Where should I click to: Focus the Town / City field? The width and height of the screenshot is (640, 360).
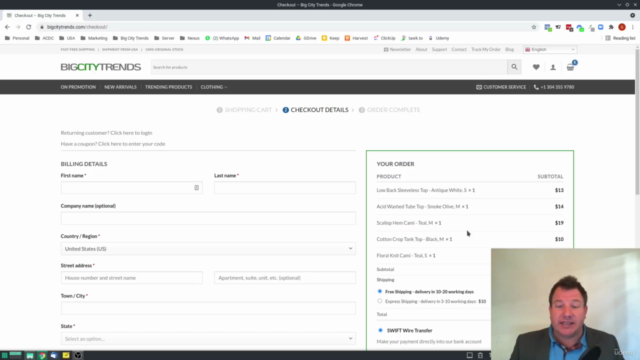[x=208, y=308]
